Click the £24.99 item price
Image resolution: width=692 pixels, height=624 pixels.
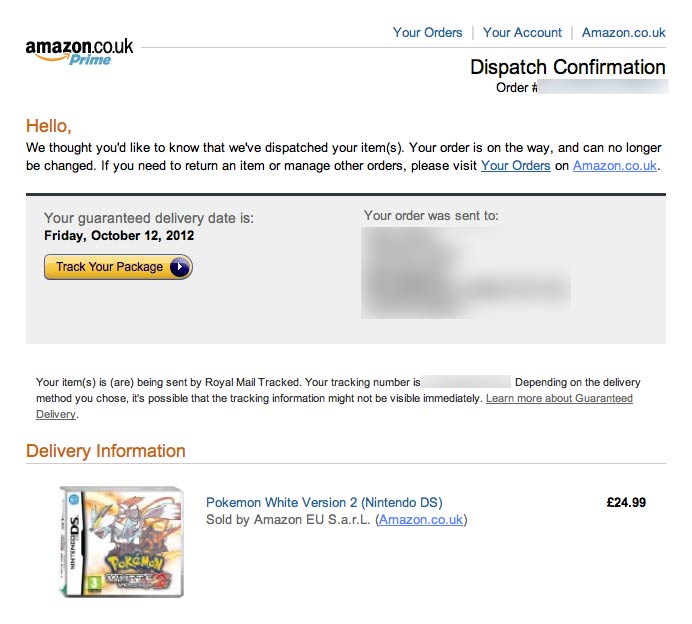(626, 503)
